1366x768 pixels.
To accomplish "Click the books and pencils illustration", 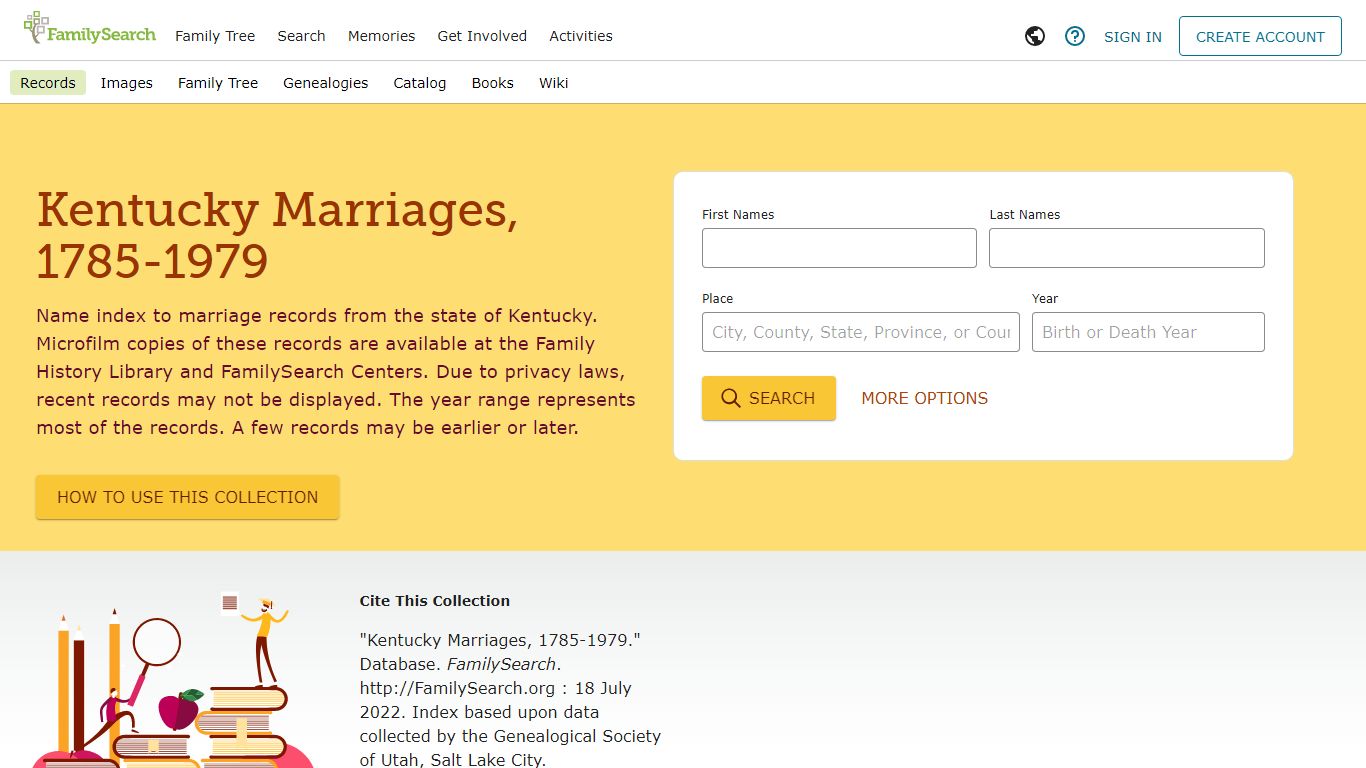I will 173,681.
